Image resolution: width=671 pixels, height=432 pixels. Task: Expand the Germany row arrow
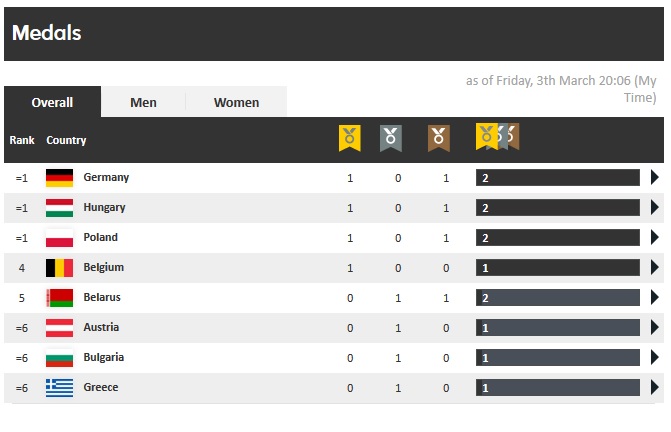pyautogui.click(x=655, y=178)
